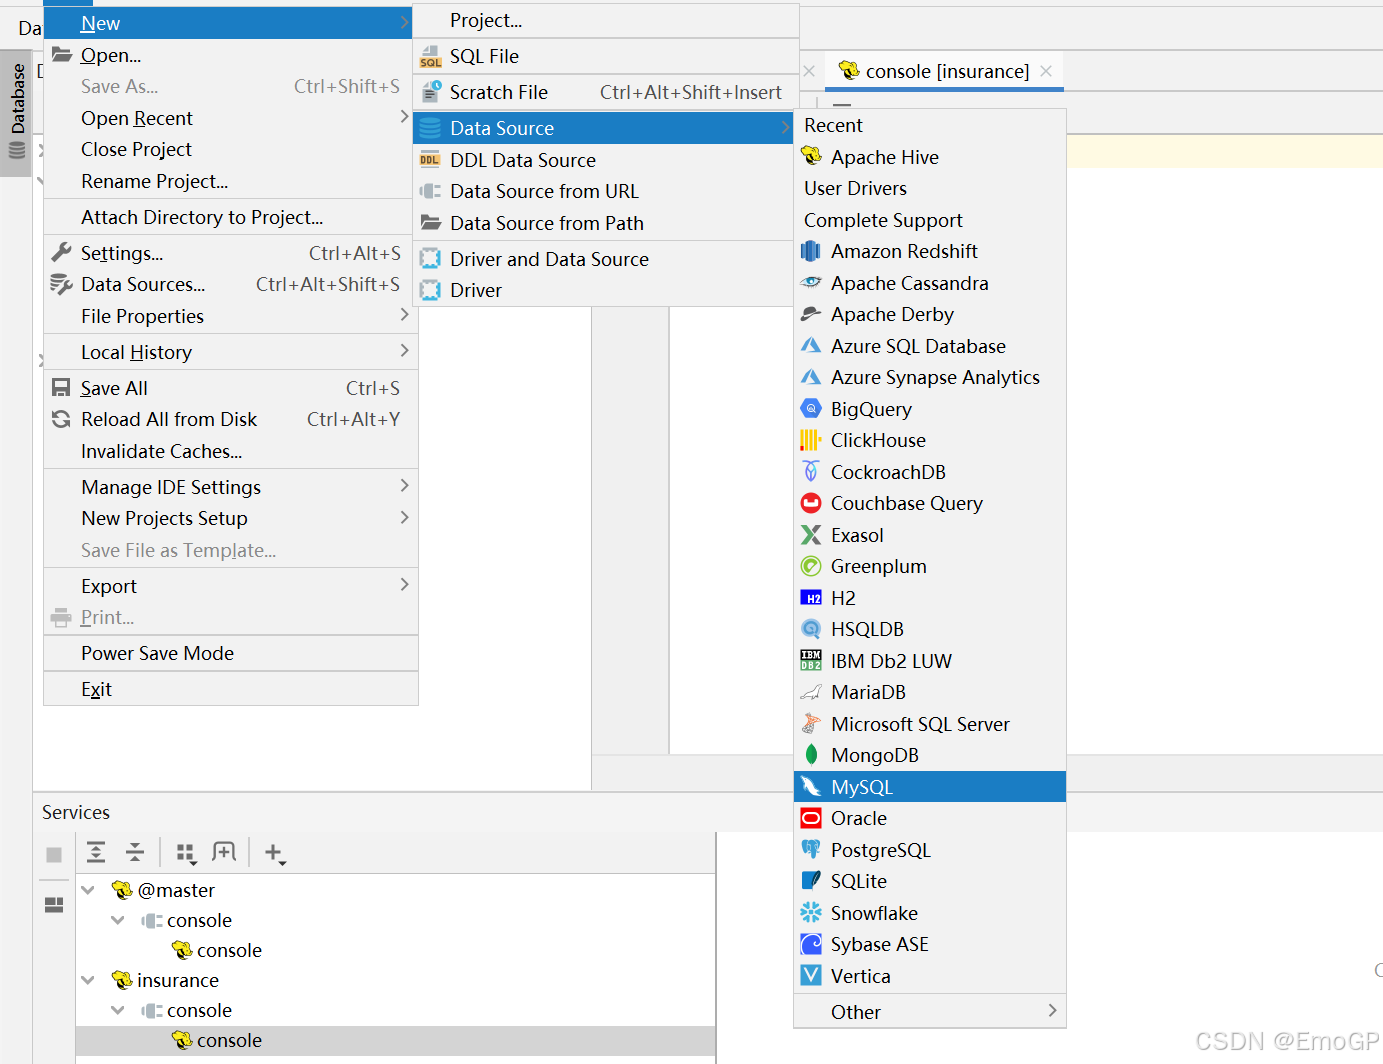1383x1064 pixels.
Task: Click Sybase ASE entry
Action: coord(930,944)
